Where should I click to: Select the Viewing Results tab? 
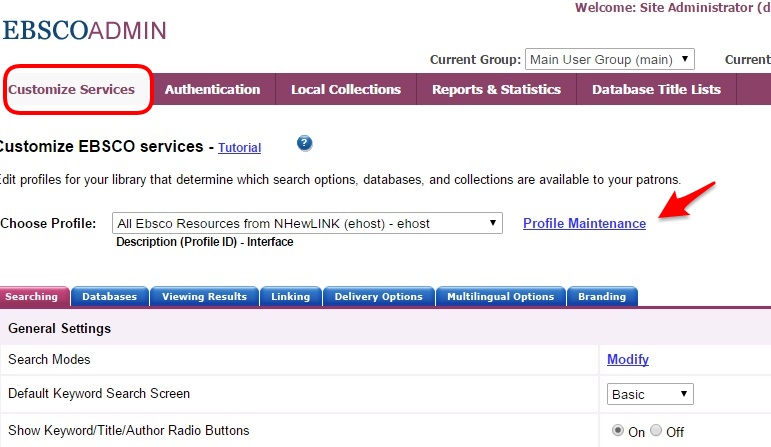click(205, 297)
